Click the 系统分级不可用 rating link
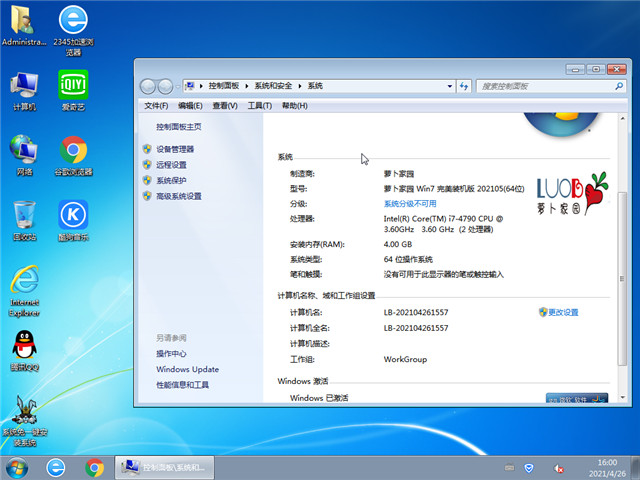 pyautogui.click(x=410, y=204)
